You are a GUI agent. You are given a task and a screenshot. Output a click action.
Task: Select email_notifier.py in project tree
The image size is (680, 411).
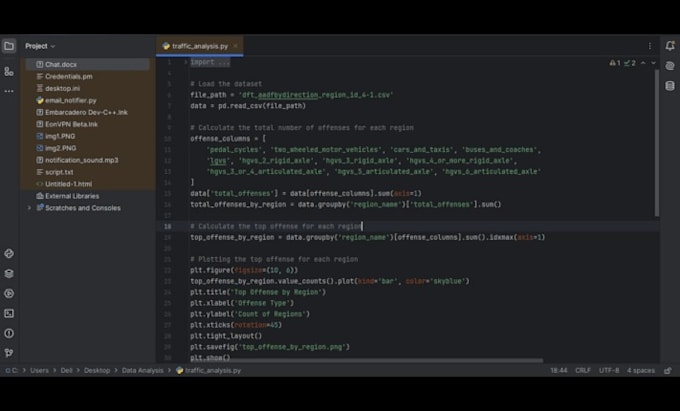tap(70, 100)
